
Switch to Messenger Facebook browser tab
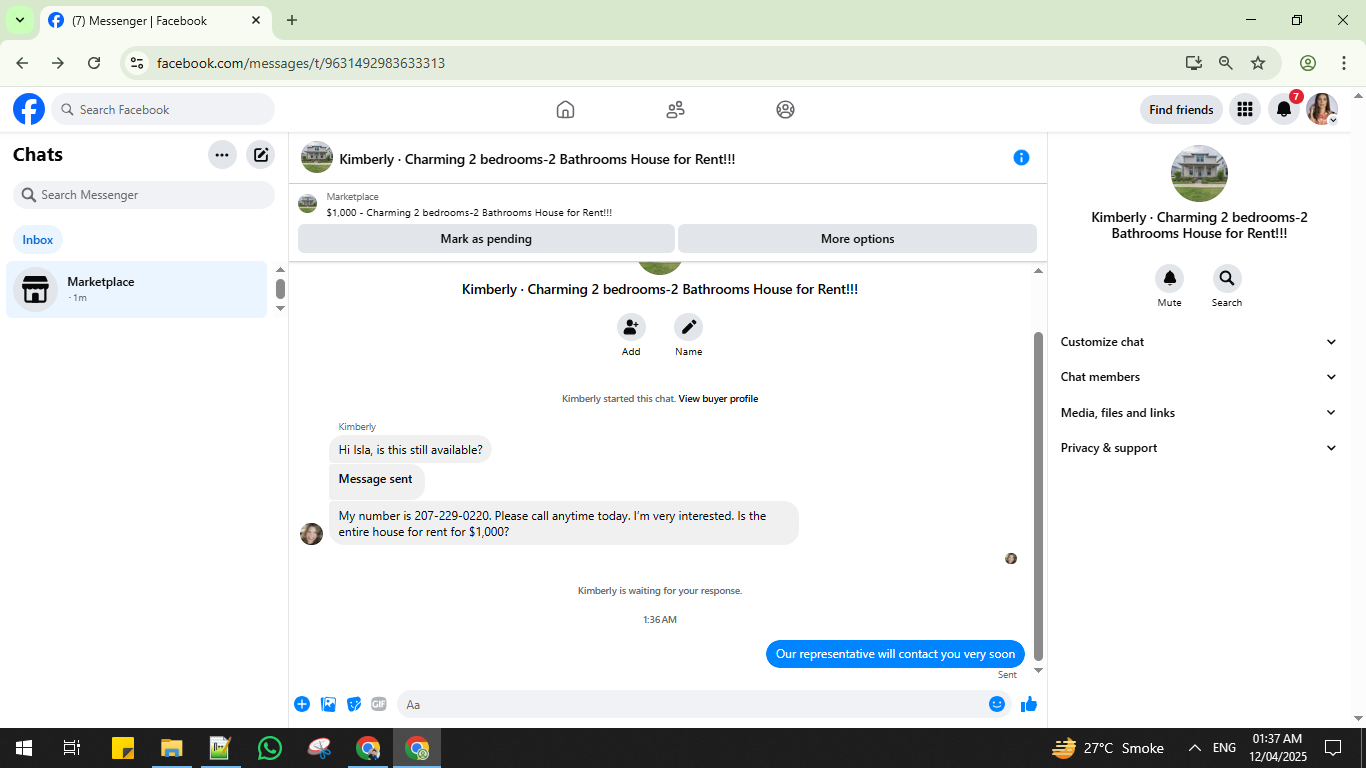156,20
